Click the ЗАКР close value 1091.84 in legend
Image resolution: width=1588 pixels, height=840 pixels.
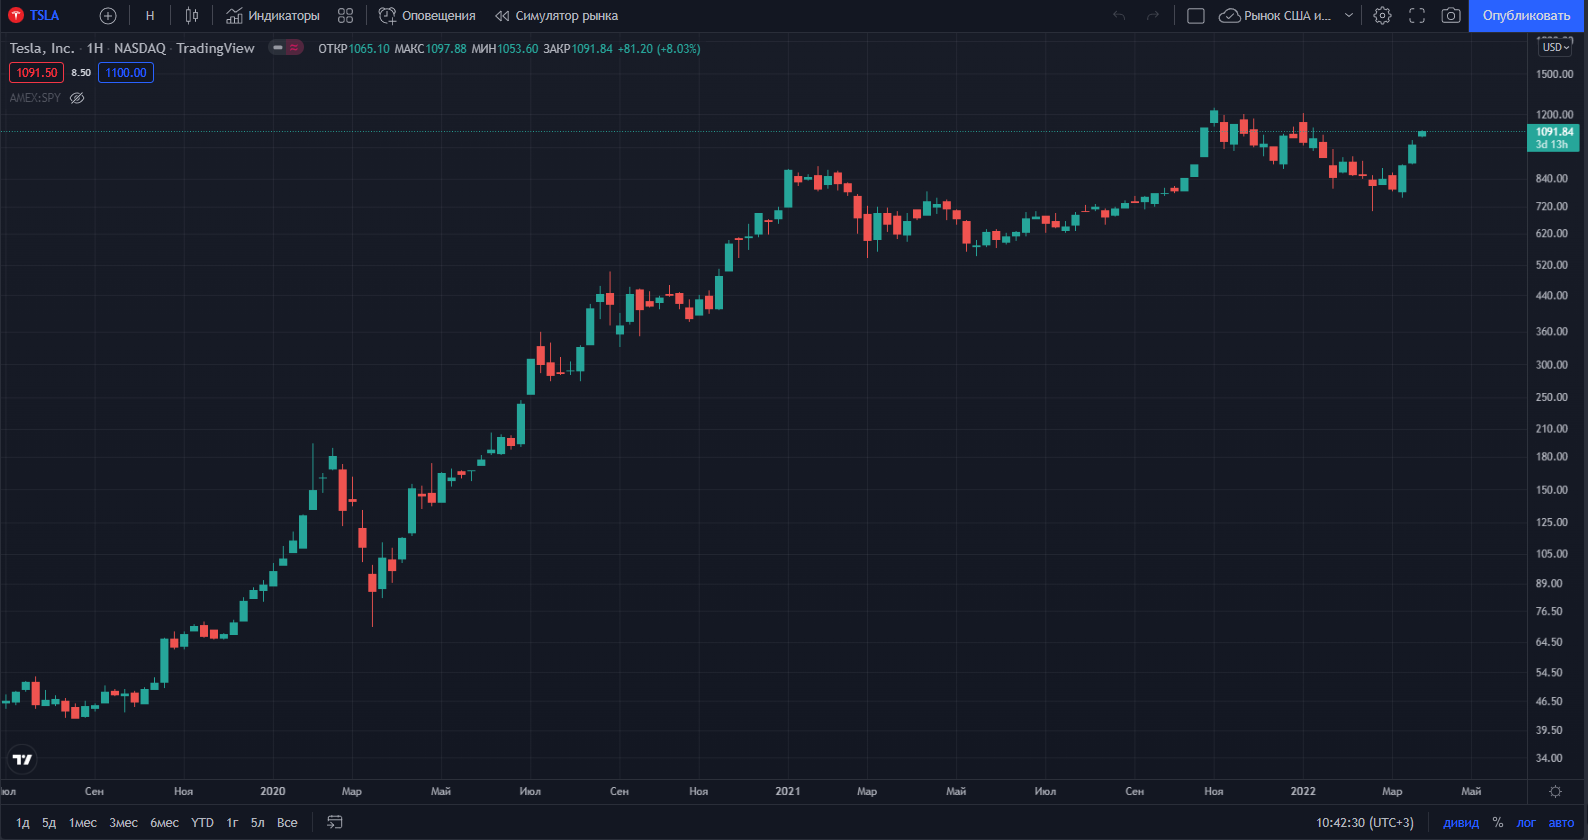tap(592, 49)
